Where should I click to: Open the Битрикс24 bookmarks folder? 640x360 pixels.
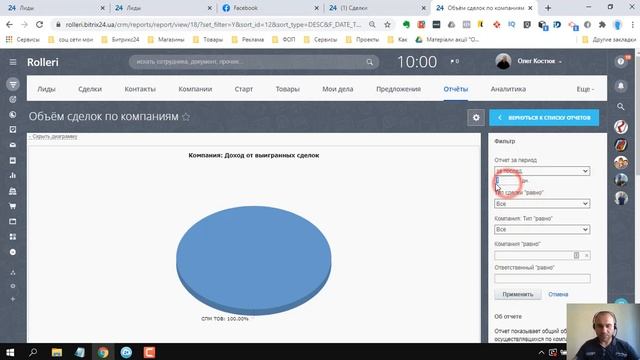tap(120, 40)
